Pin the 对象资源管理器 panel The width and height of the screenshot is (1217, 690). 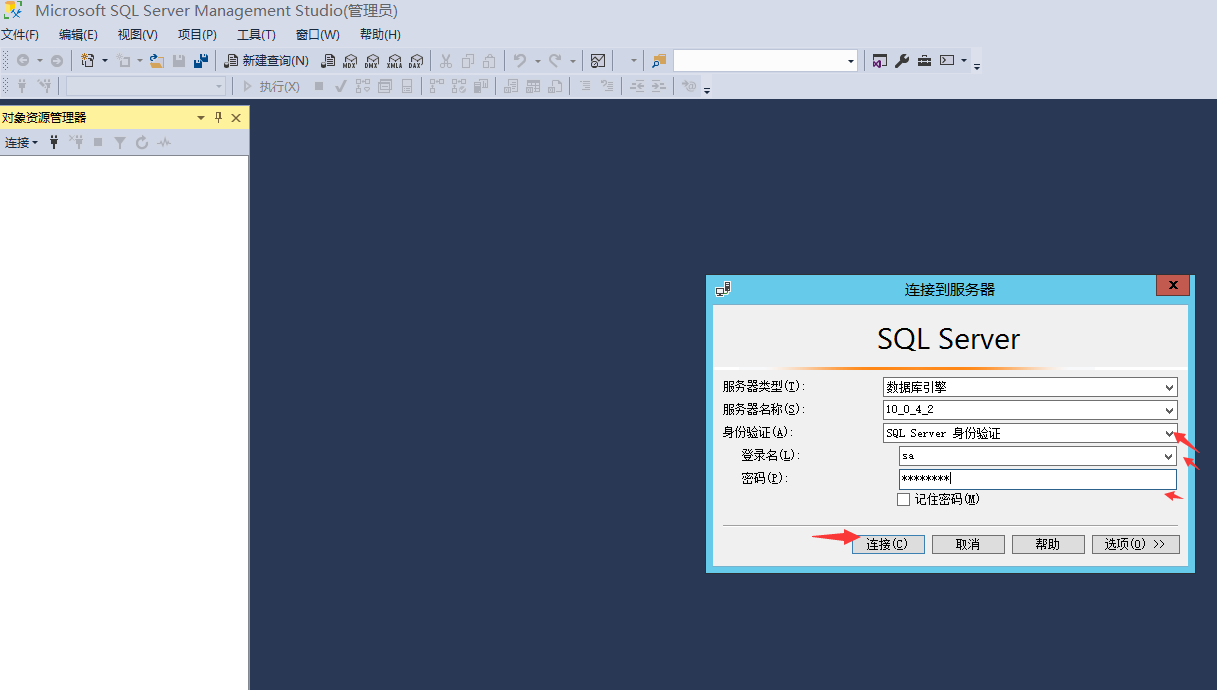(219, 118)
